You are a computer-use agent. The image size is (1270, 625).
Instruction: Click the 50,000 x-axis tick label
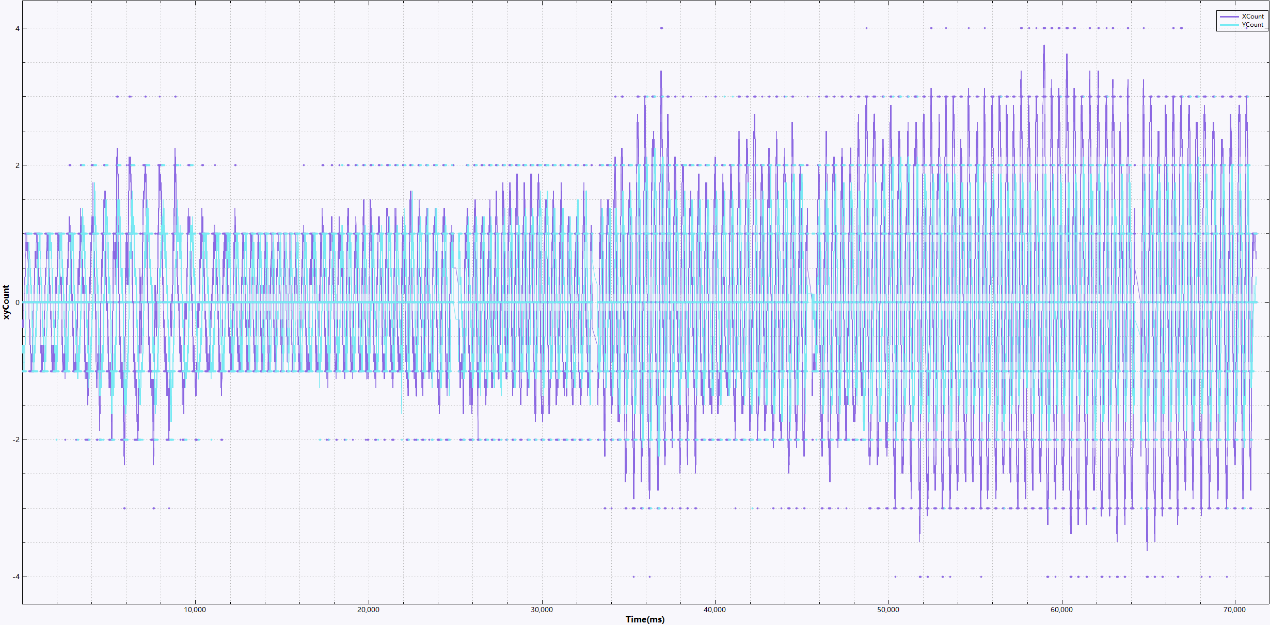click(x=888, y=609)
